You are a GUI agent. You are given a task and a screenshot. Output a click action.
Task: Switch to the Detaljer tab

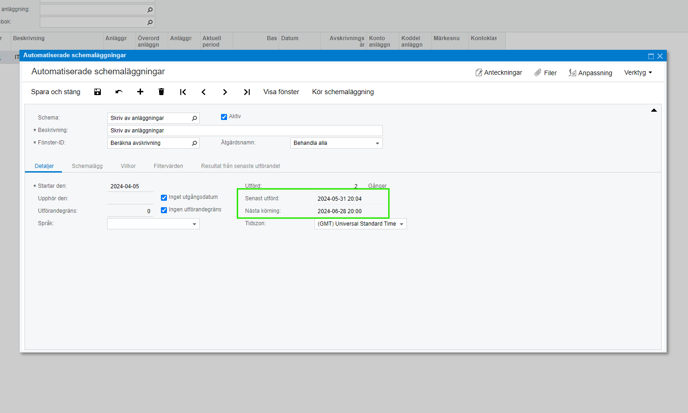click(x=44, y=166)
